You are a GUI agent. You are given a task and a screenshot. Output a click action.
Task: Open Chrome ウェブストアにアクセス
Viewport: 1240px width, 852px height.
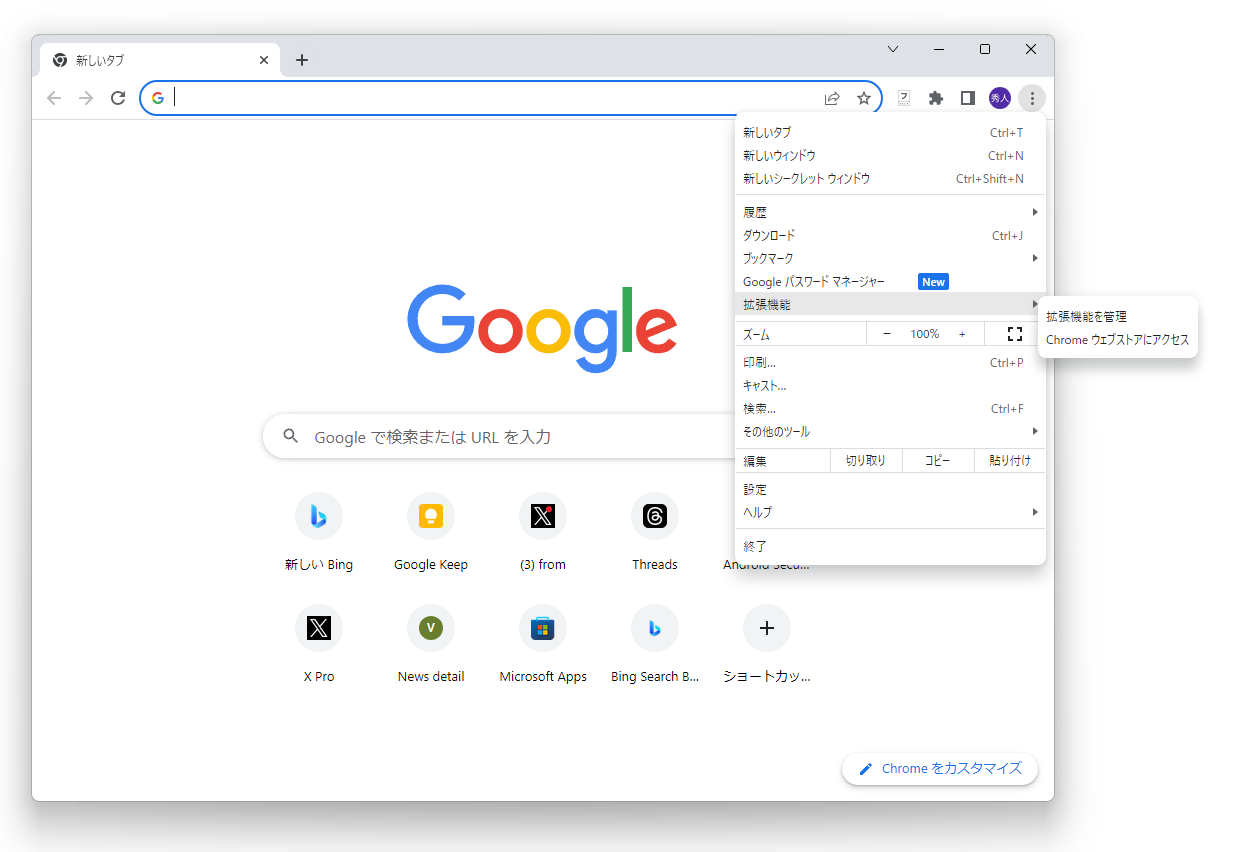(1117, 339)
